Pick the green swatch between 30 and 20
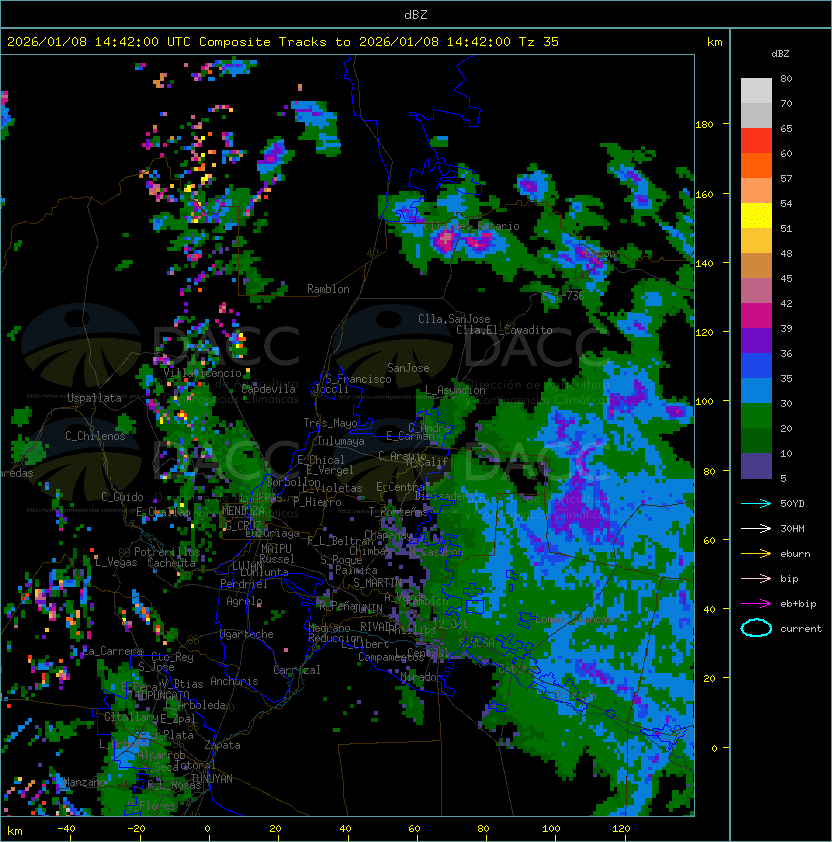 click(756, 416)
